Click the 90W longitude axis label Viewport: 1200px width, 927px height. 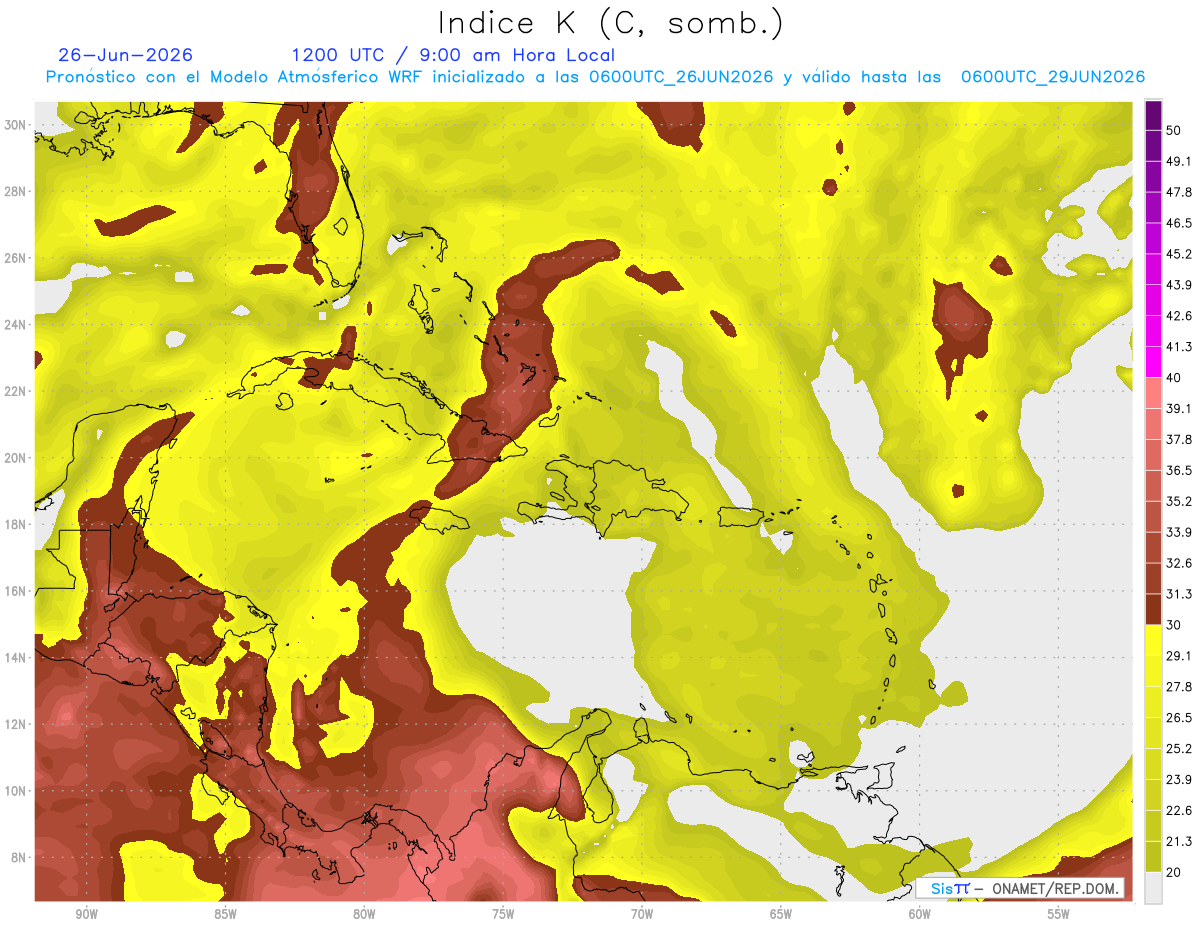point(86,914)
